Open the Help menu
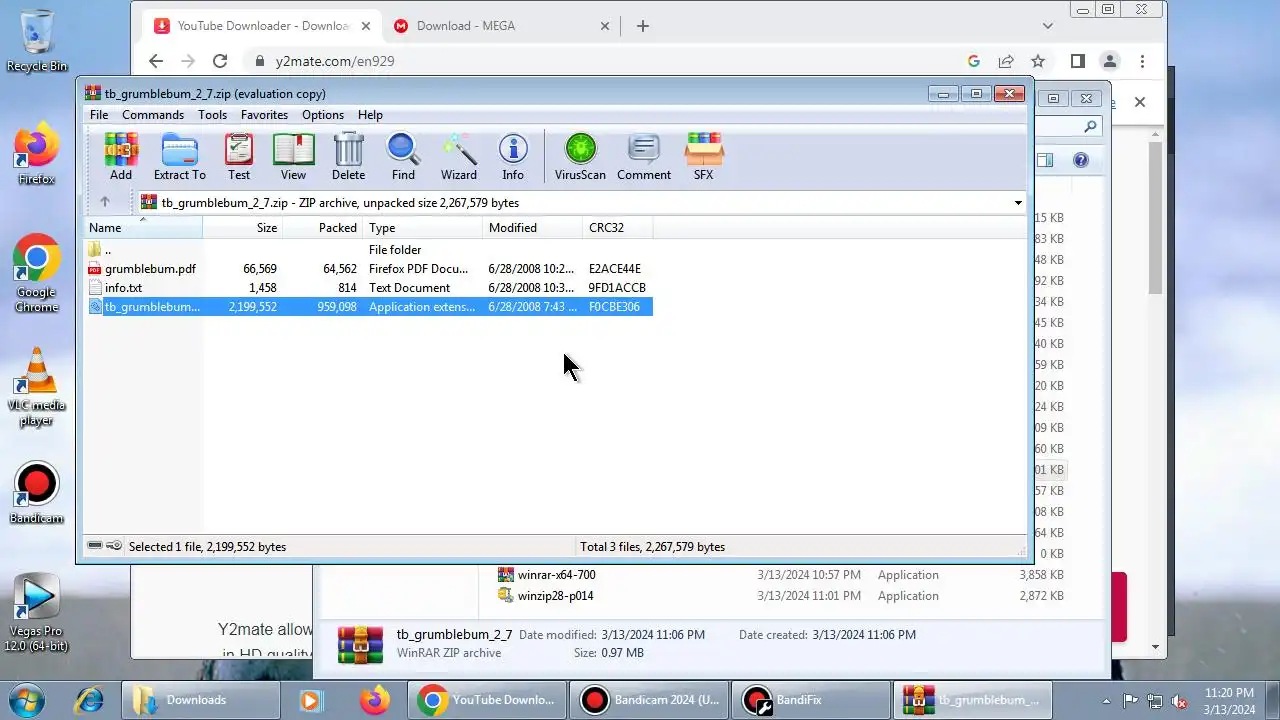Viewport: 1280px width, 720px height. coord(370,115)
